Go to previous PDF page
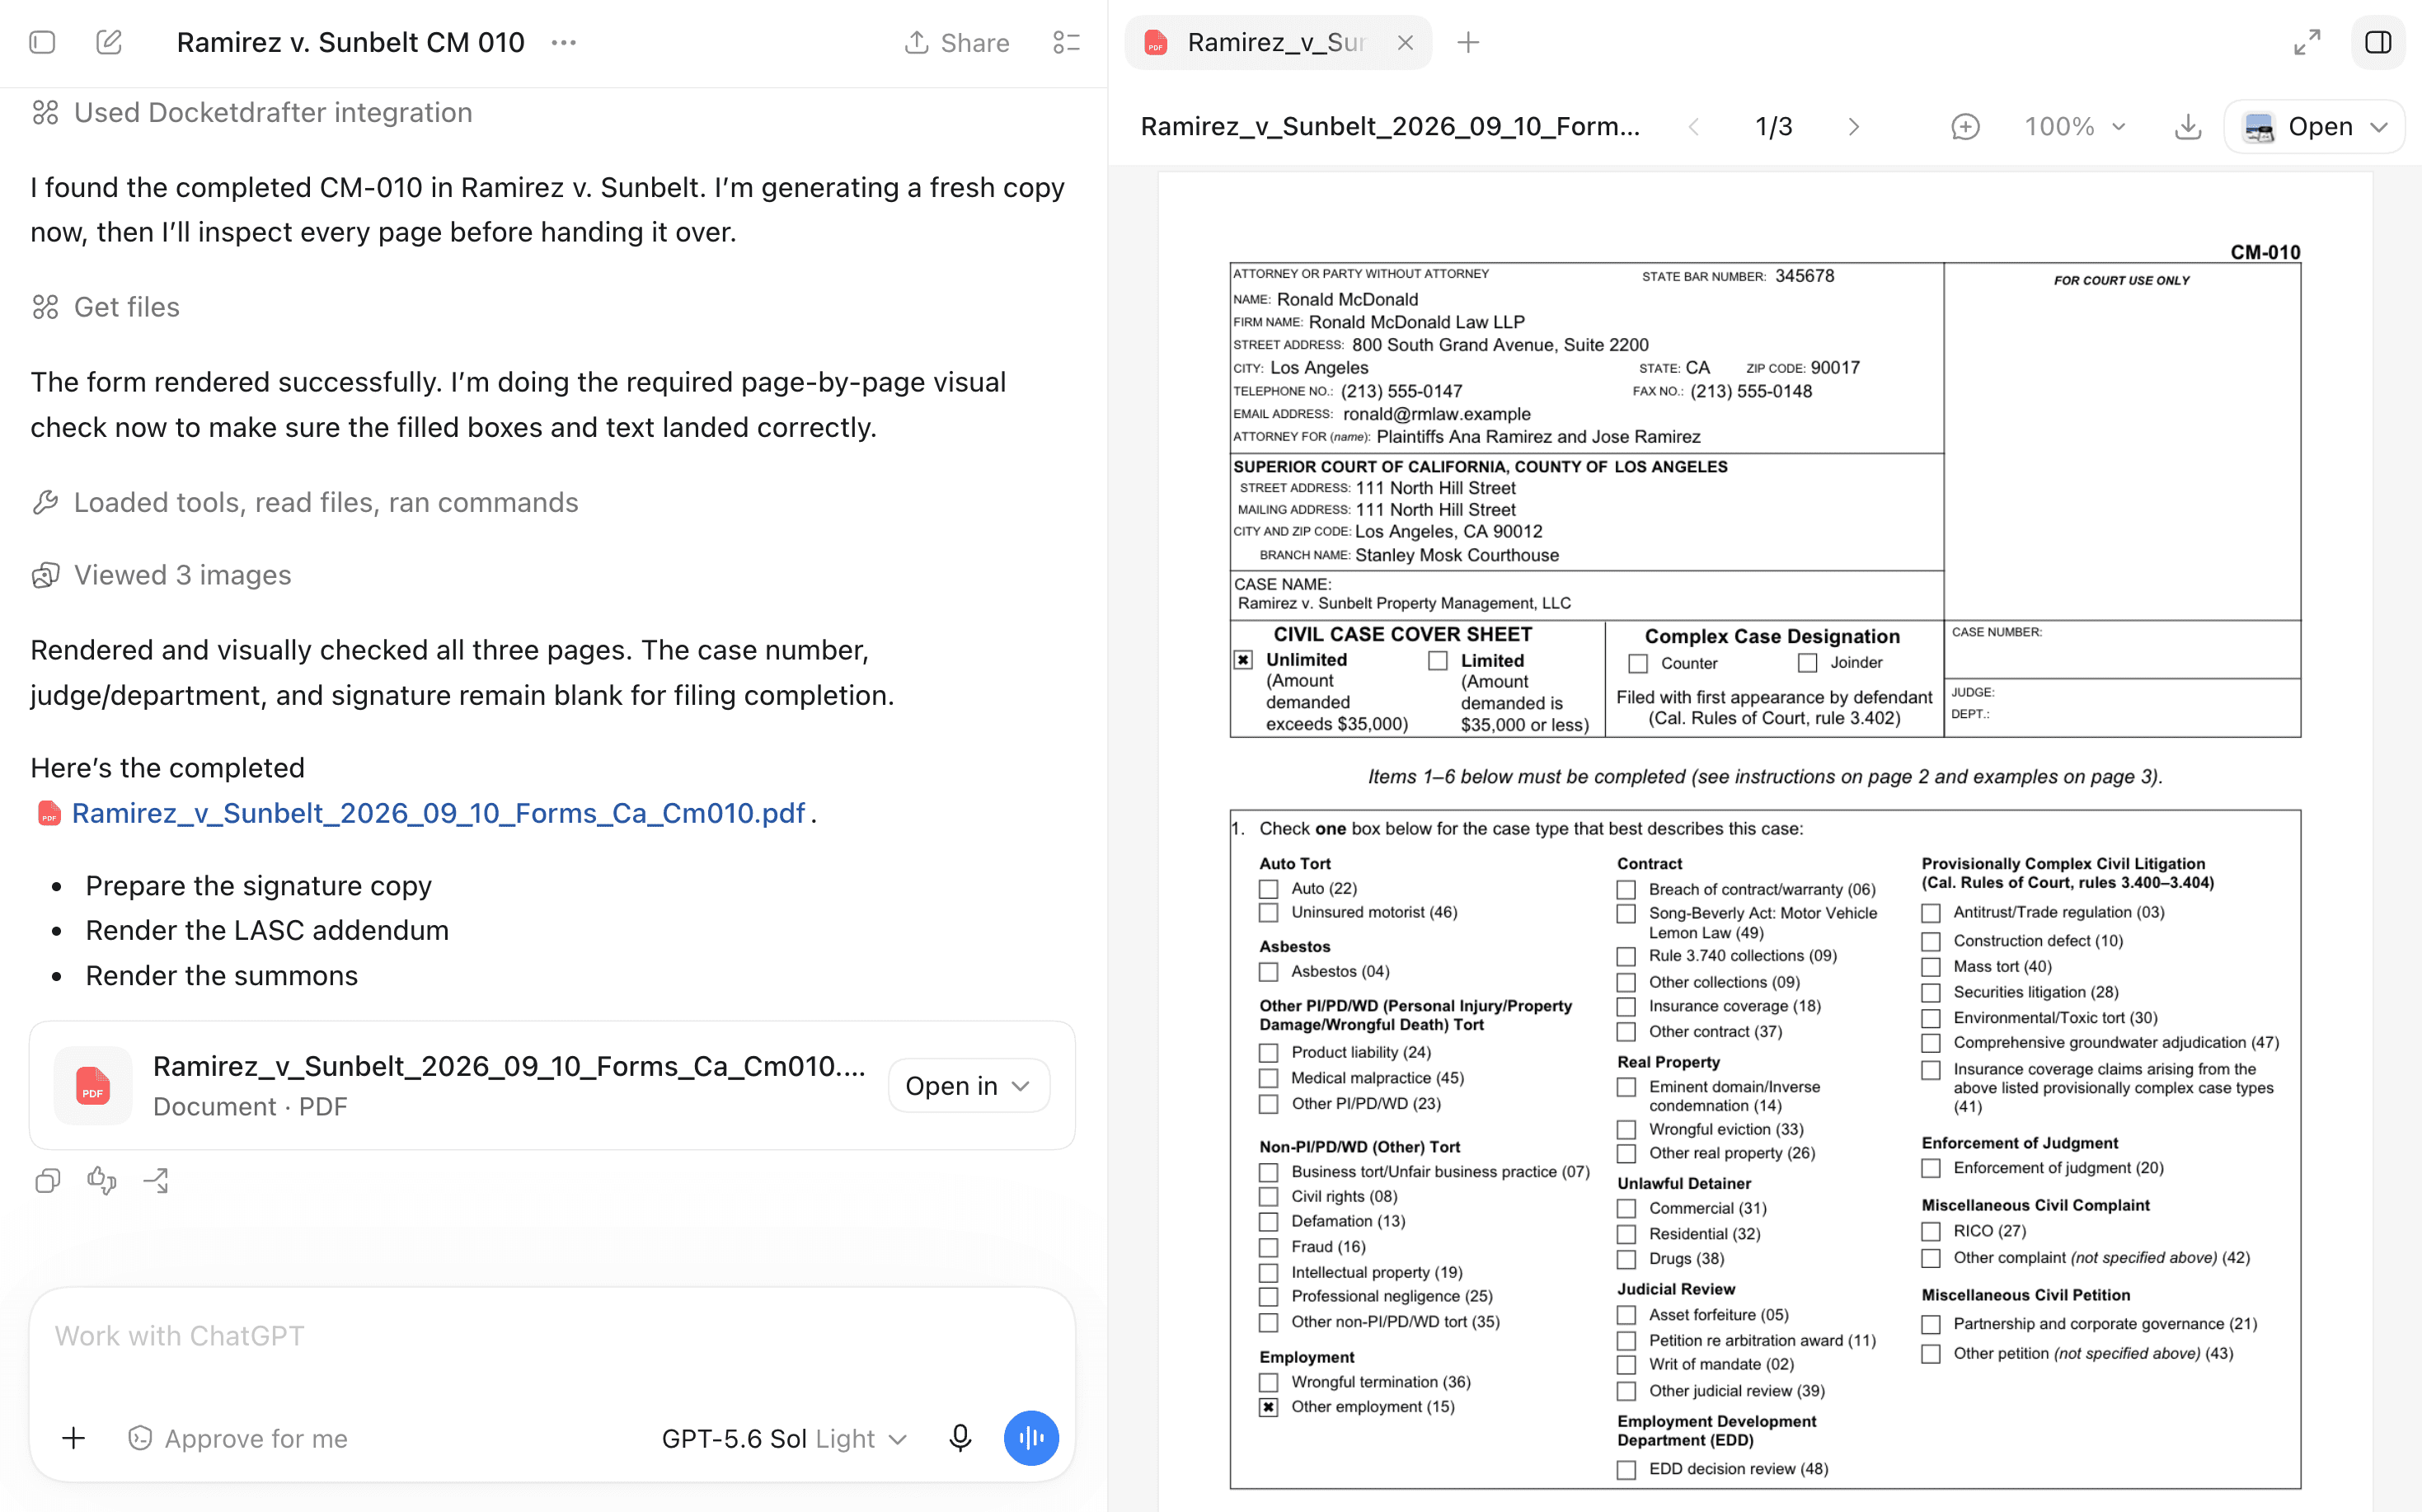The width and height of the screenshot is (2422, 1512). pos(1693,127)
